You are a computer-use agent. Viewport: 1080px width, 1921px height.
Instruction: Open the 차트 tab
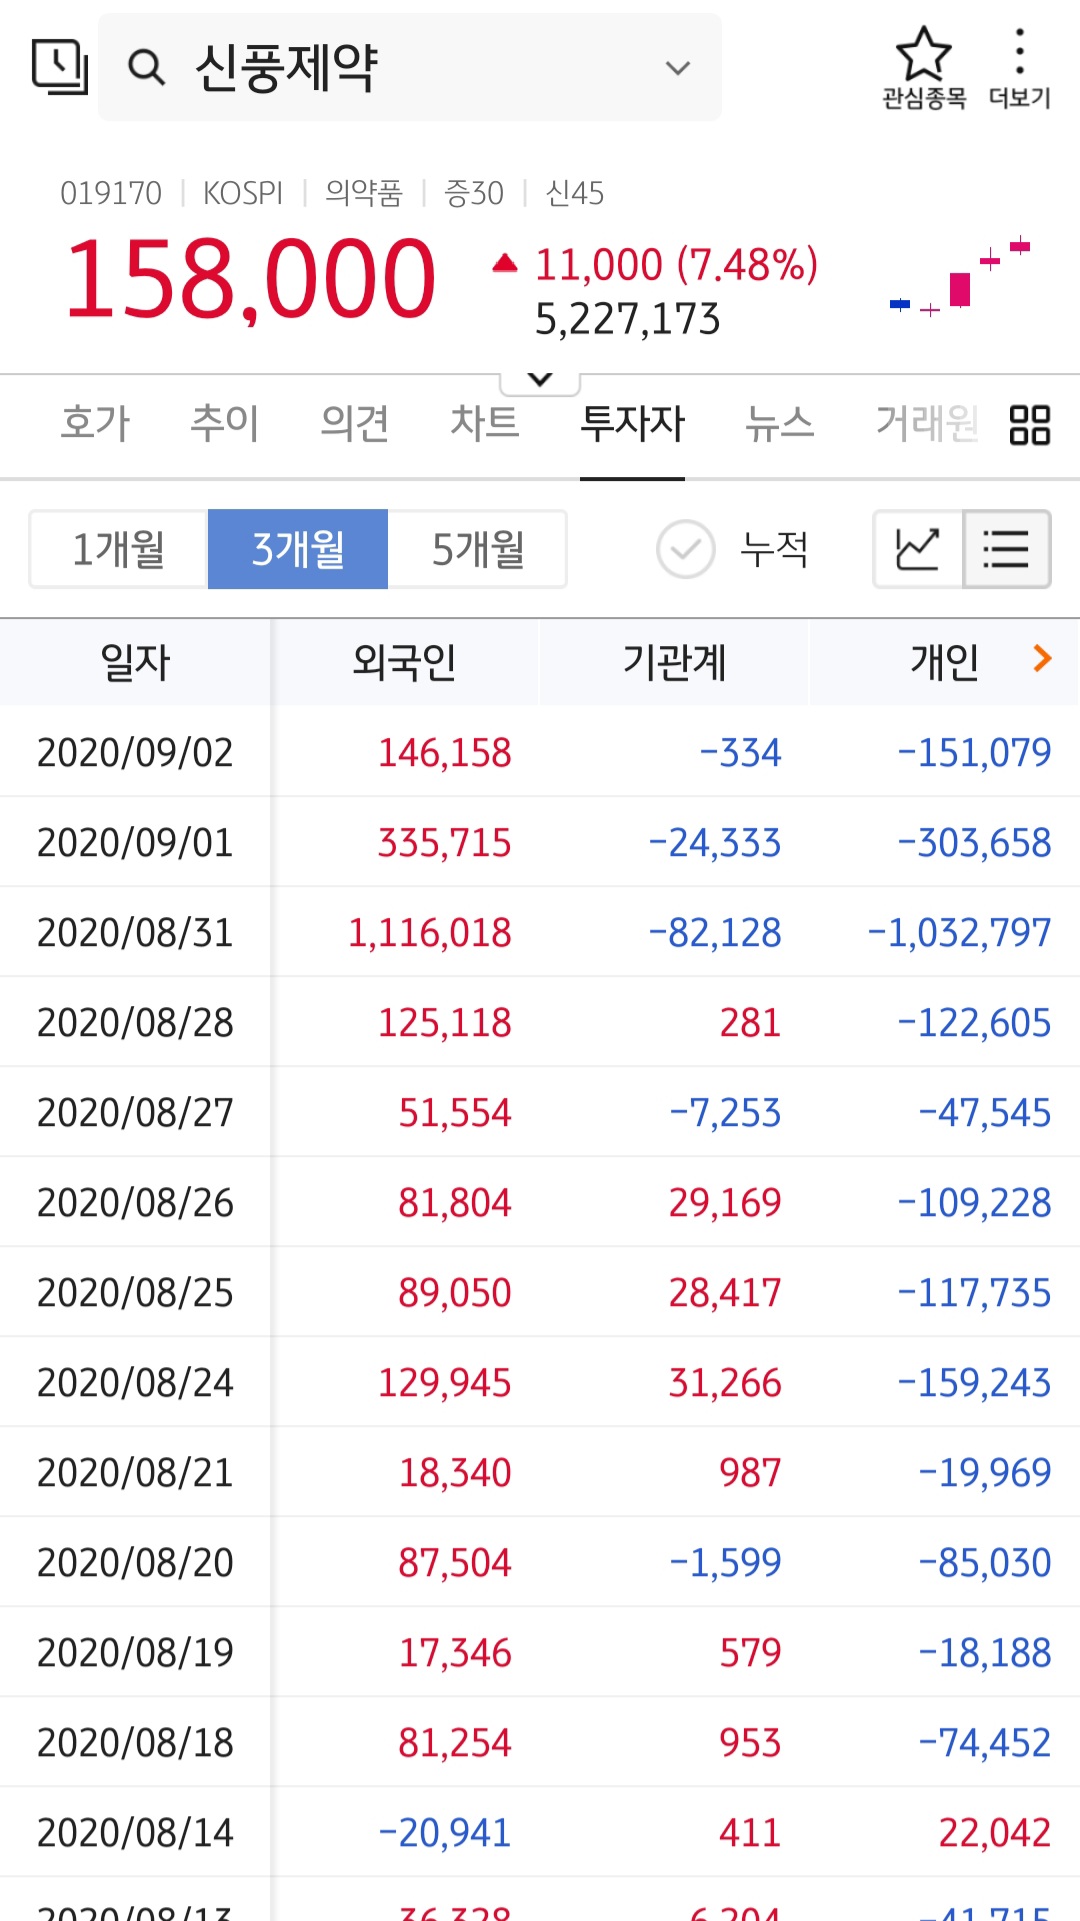[484, 423]
